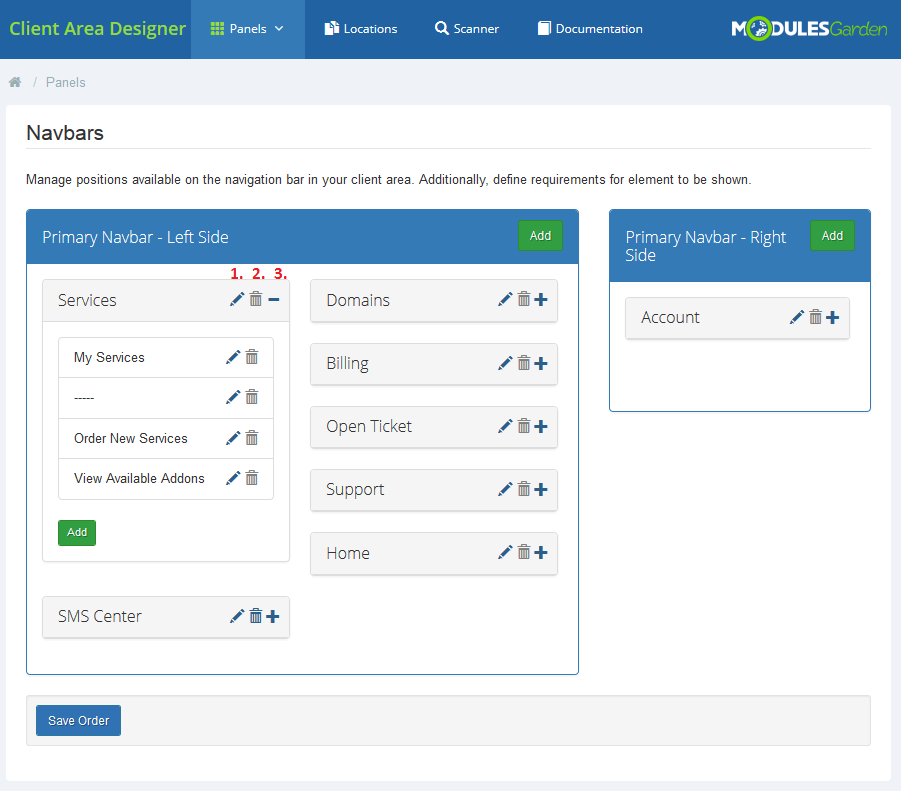Edit the SMS Center navbar item
This screenshot has height=791, width=901.
tap(237, 616)
